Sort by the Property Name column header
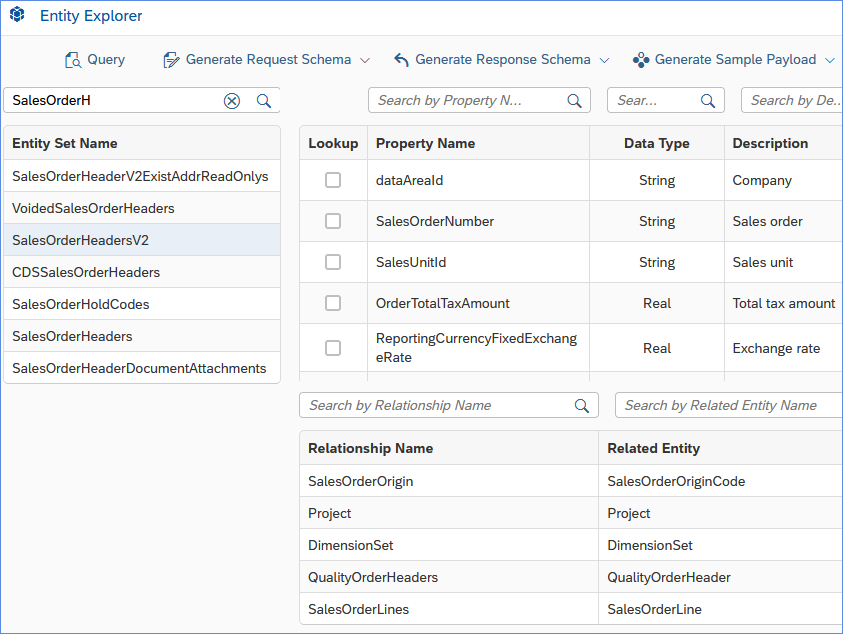 point(425,143)
